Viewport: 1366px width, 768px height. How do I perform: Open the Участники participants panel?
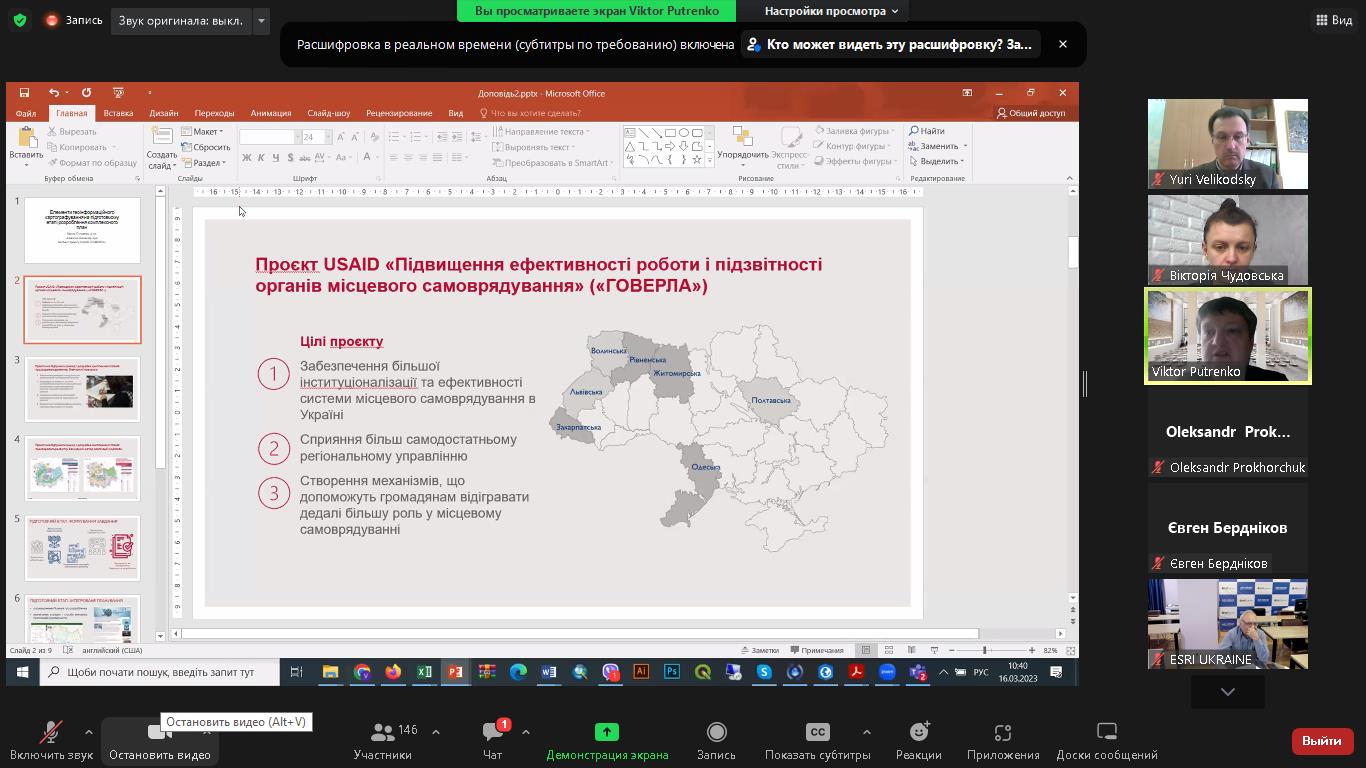click(x=383, y=741)
